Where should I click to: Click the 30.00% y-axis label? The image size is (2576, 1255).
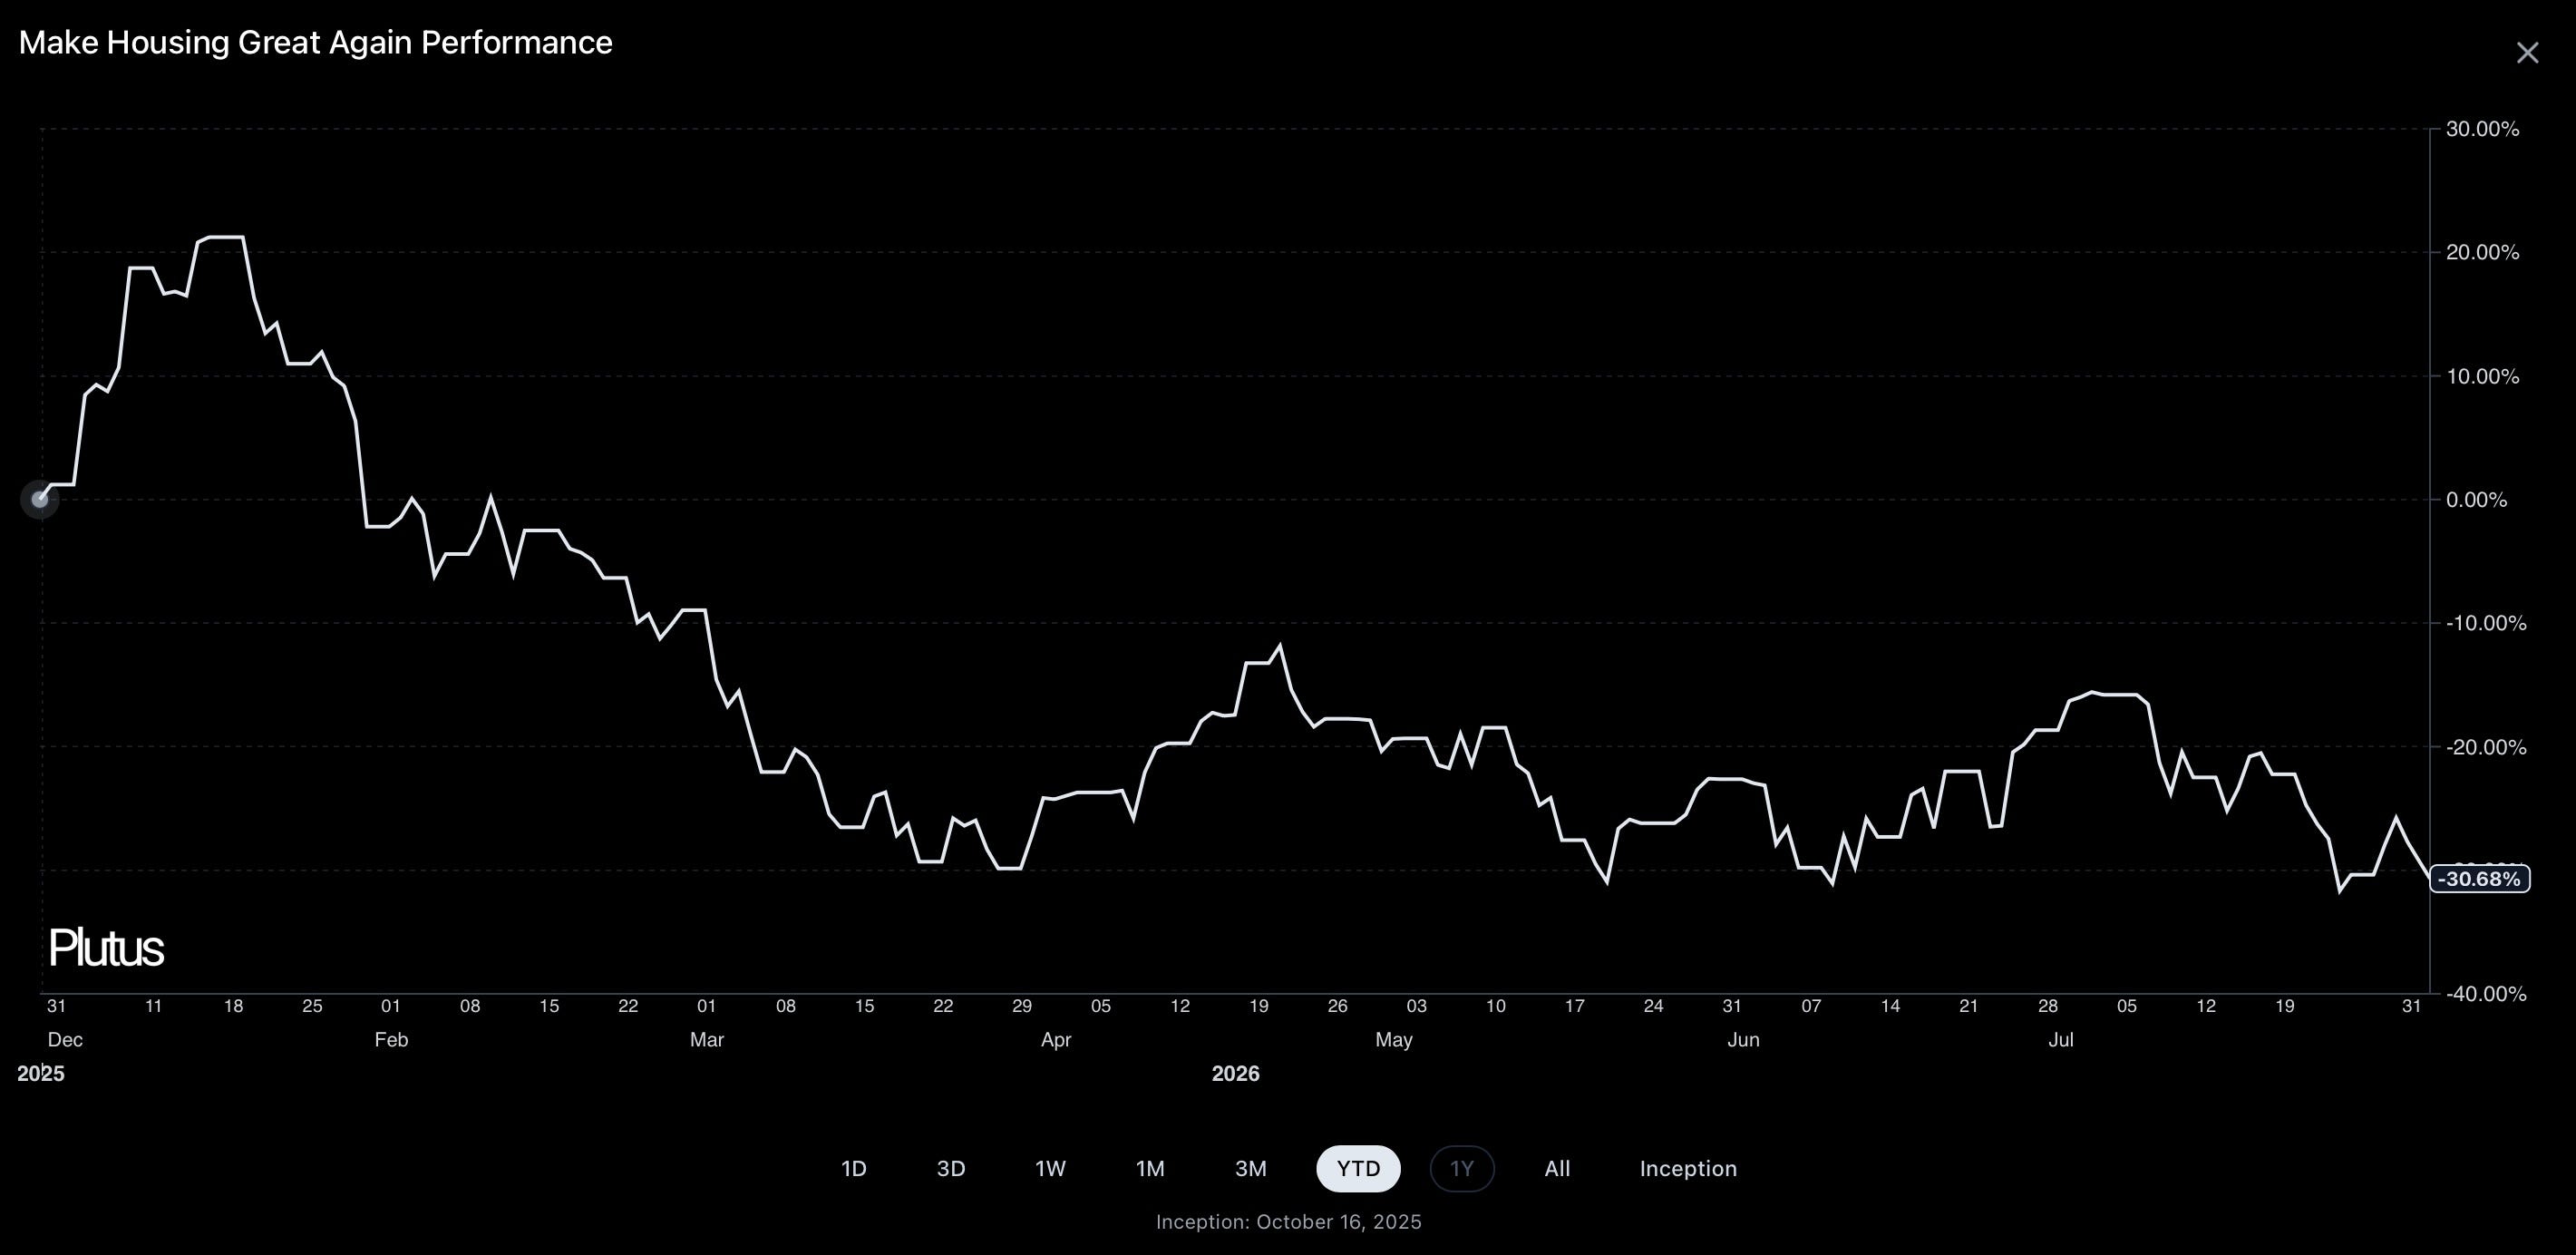pos(2482,129)
